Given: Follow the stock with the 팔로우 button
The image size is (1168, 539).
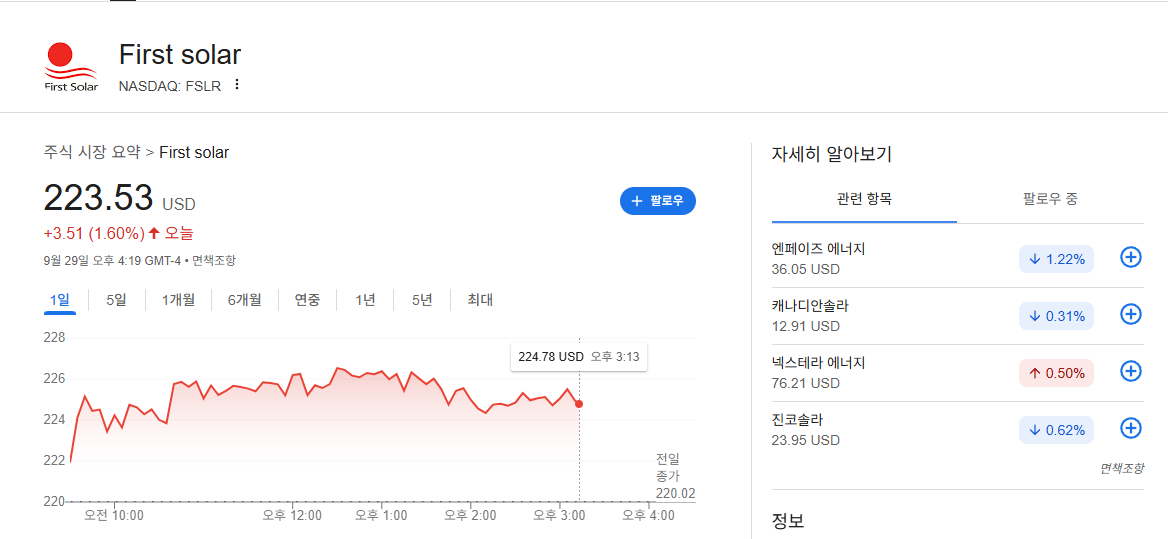Looking at the screenshot, I should [x=658, y=201].
